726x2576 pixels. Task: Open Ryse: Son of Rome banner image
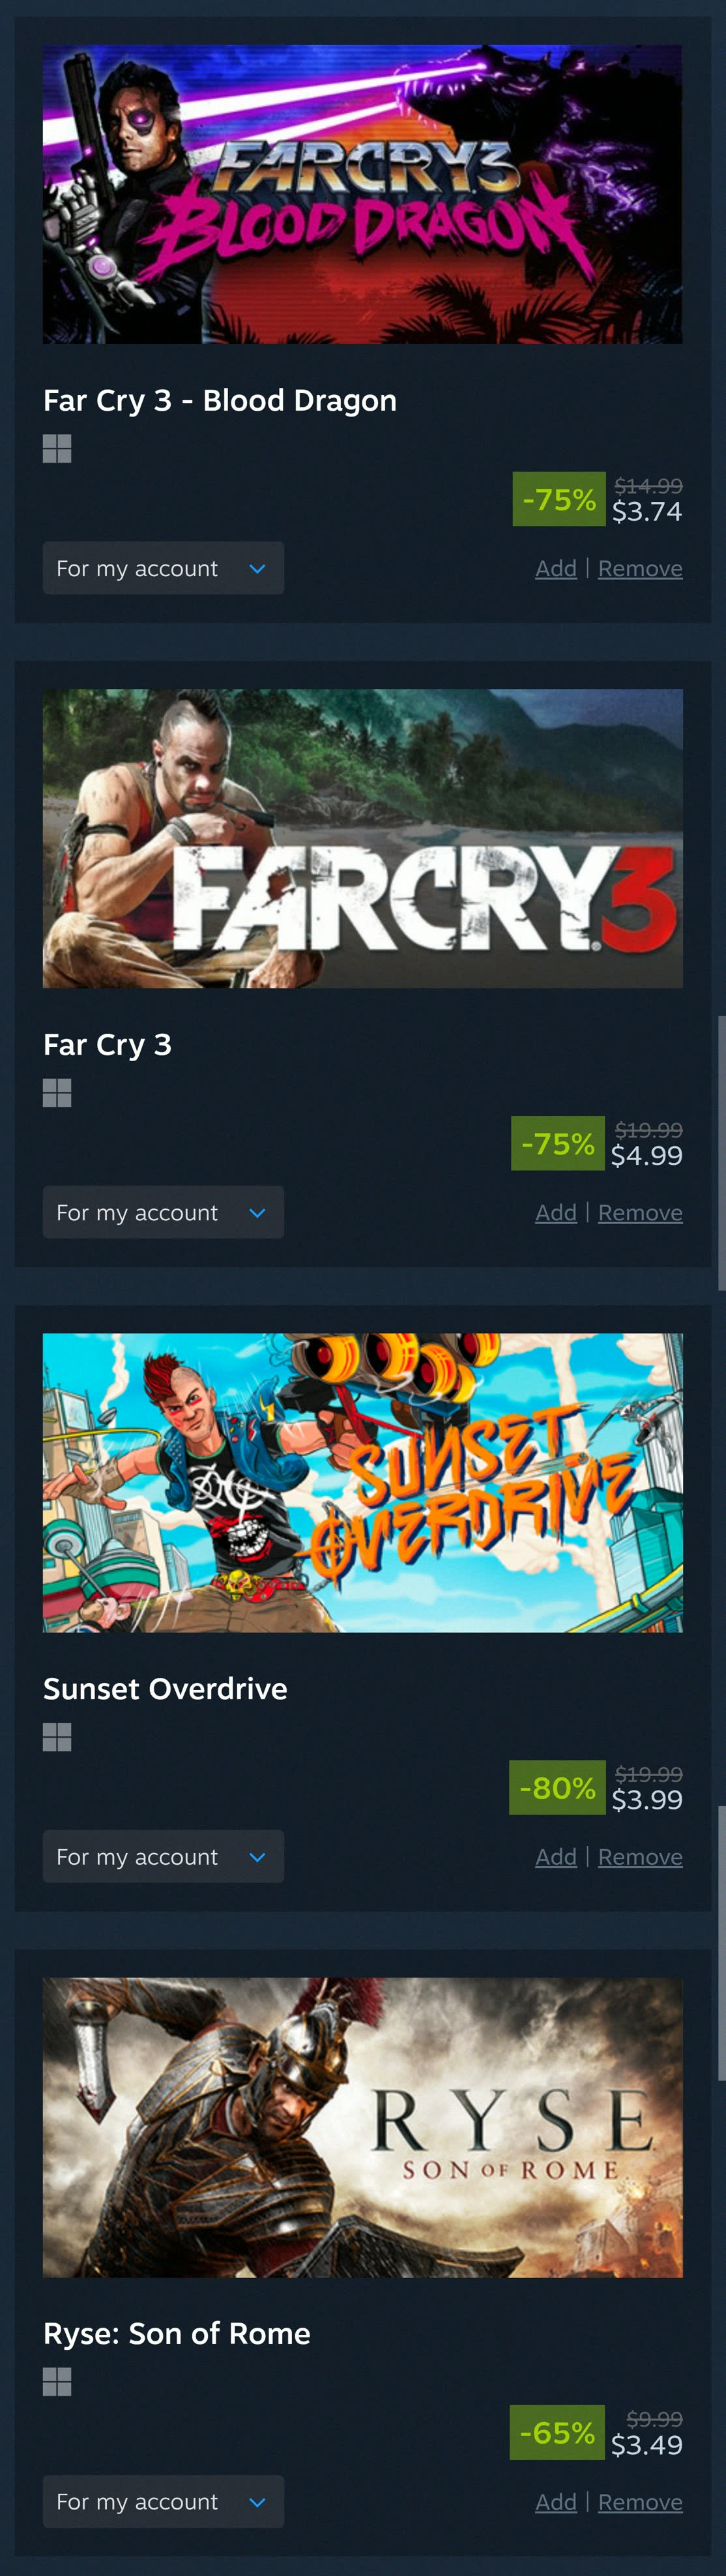[363, 2127]
